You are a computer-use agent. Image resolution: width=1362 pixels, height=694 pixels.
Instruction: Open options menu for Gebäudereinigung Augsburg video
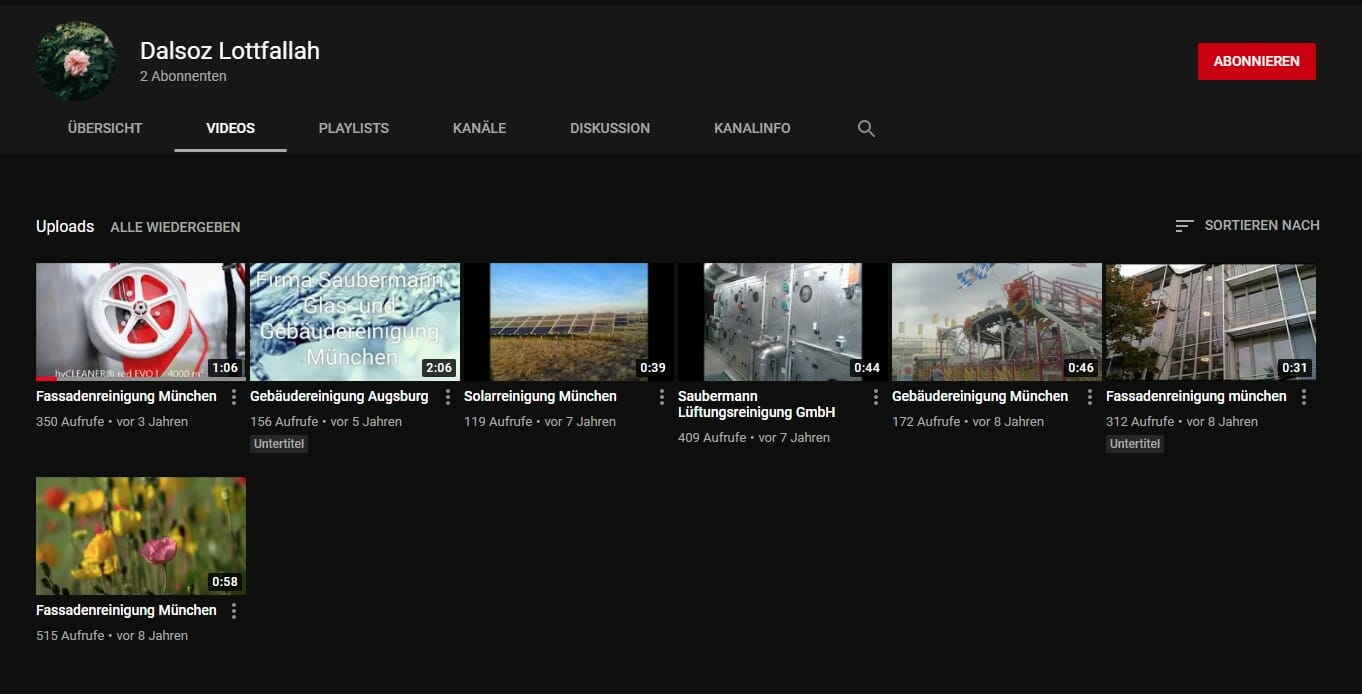click(448, 397)
